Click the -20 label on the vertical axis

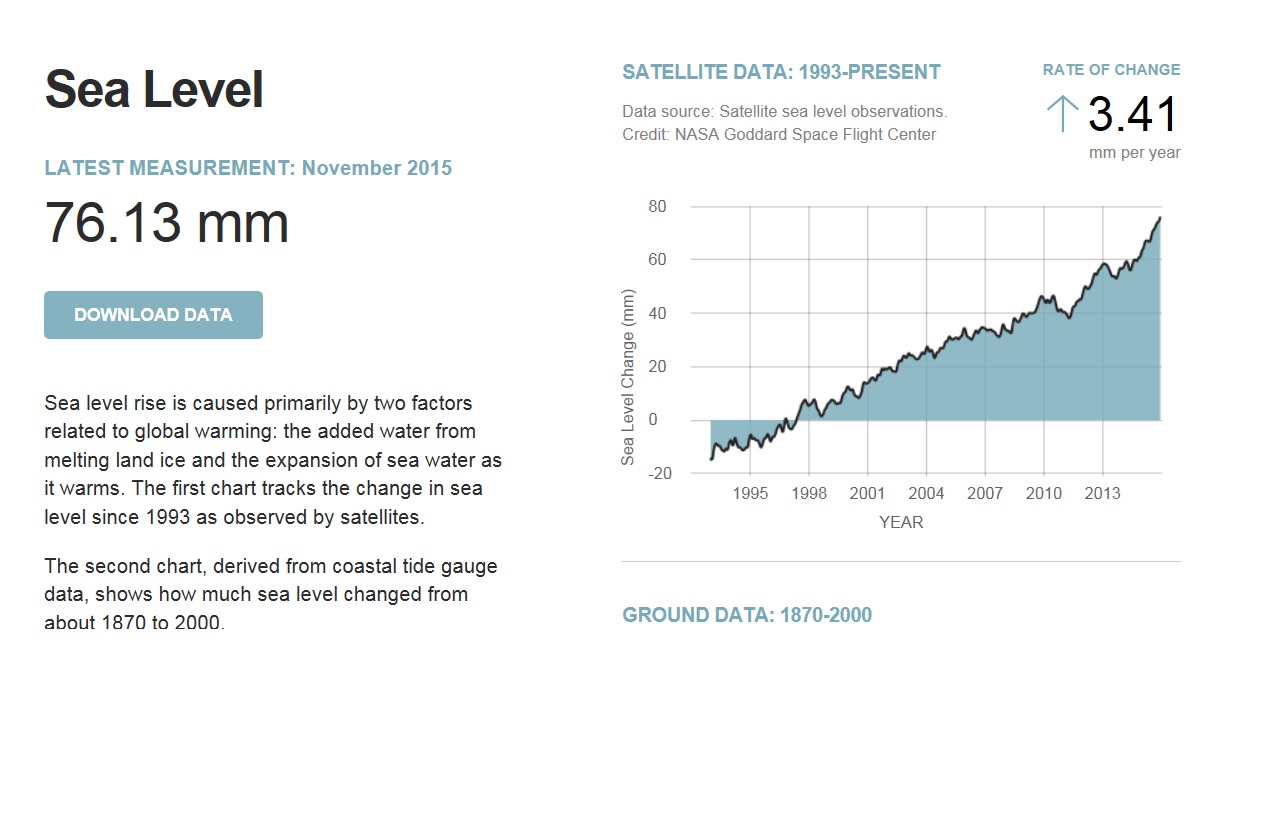659,473
